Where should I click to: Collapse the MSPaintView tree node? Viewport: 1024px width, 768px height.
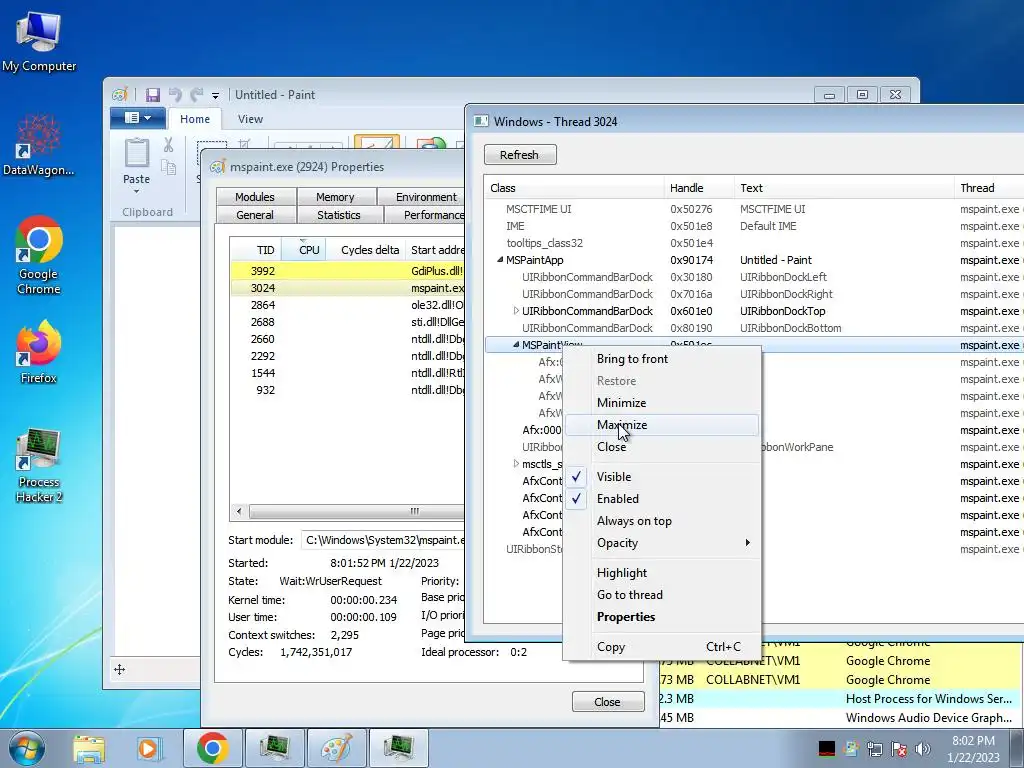(x=516, y=345)
